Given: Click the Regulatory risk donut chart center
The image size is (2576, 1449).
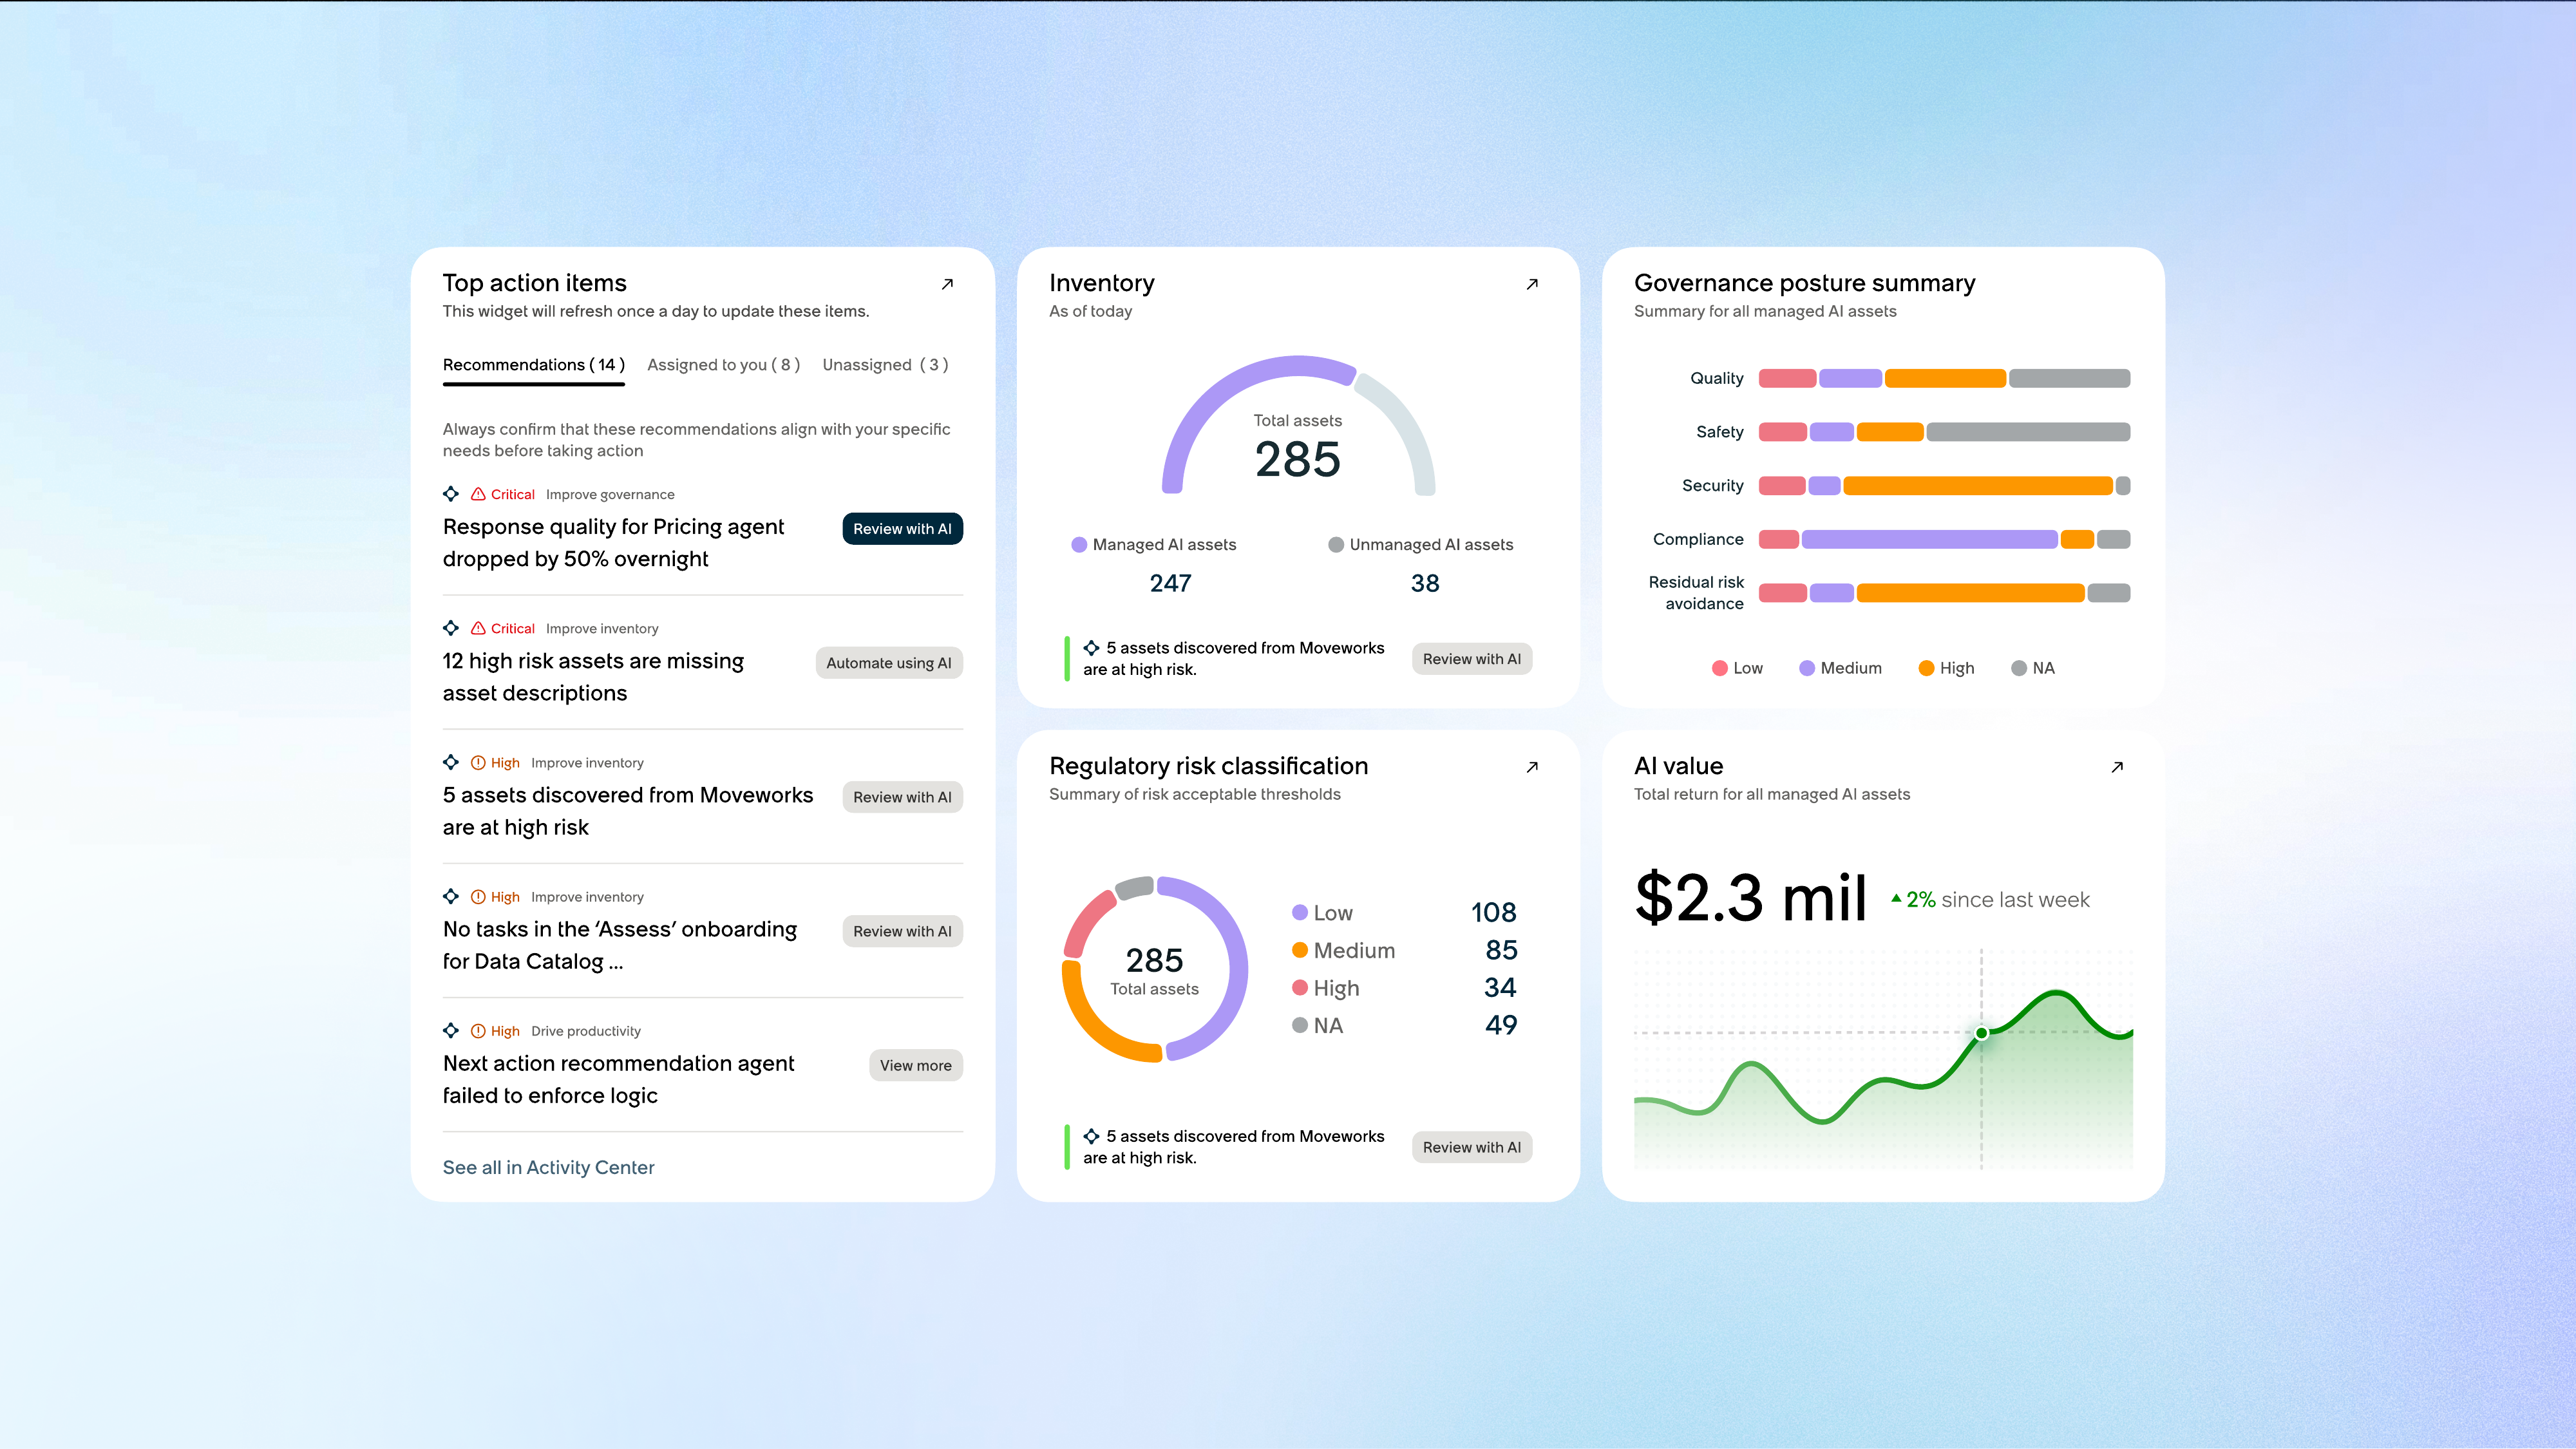Looking at the screenshot, I should [1154, 969].
